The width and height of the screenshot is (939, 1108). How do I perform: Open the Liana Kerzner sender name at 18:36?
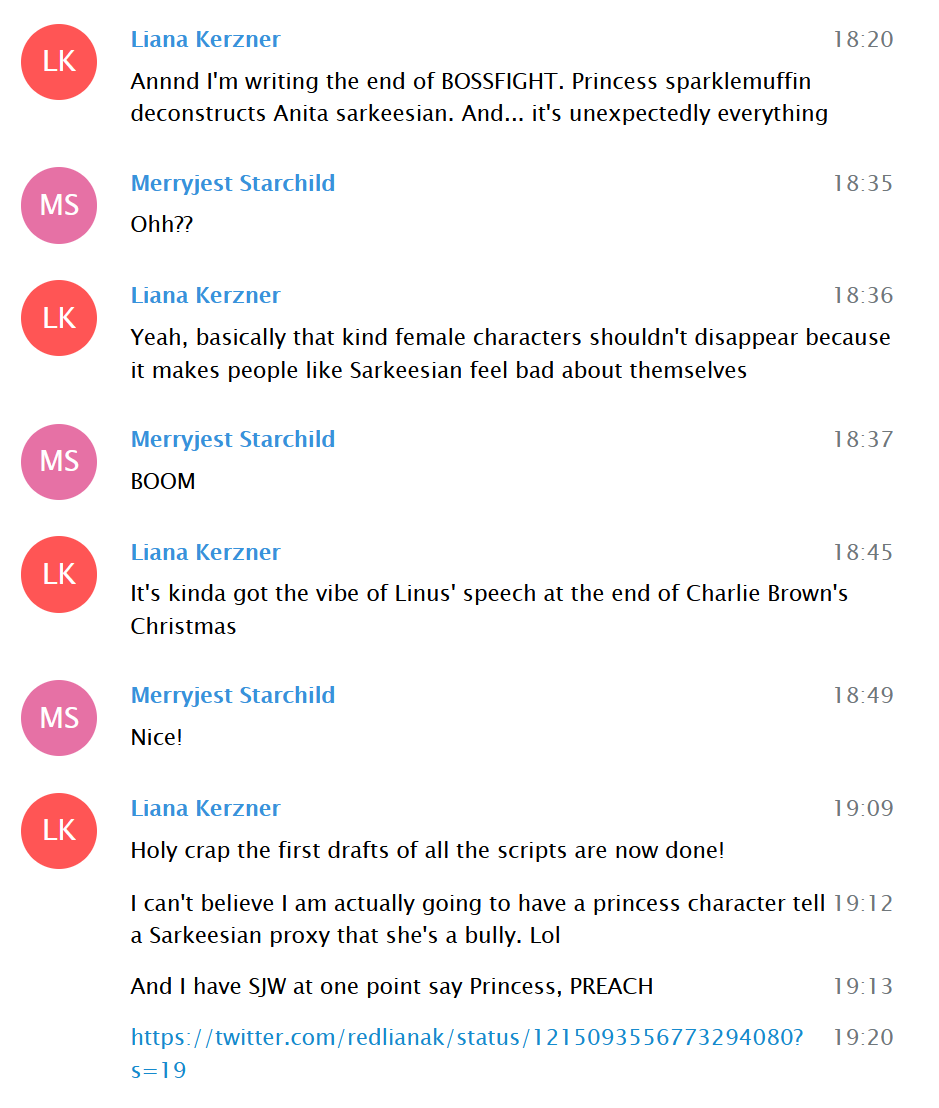[x=205, y=295]
